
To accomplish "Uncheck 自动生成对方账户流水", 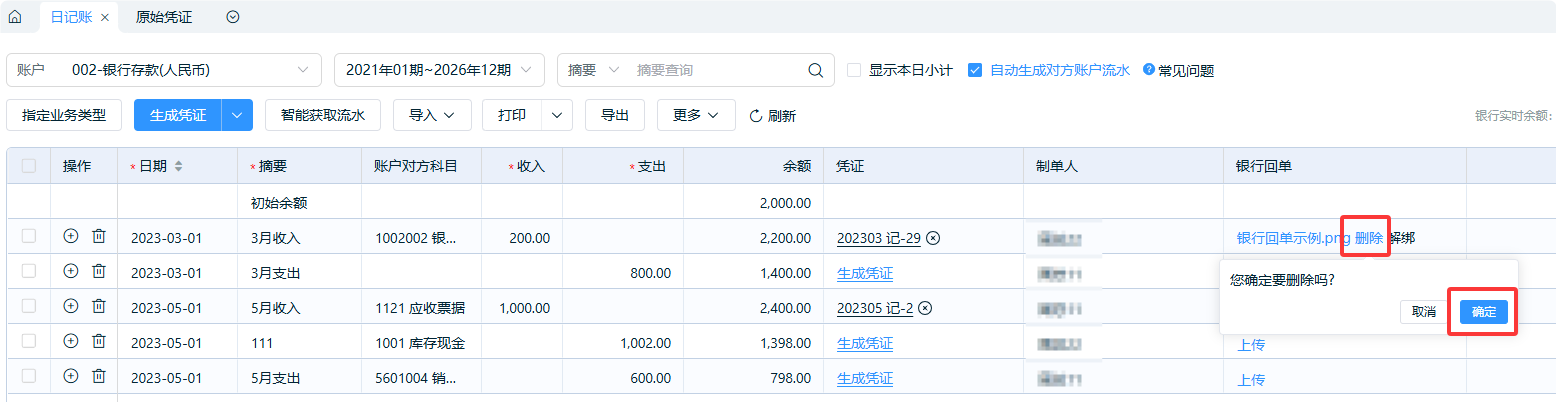I will coord(975,70).
